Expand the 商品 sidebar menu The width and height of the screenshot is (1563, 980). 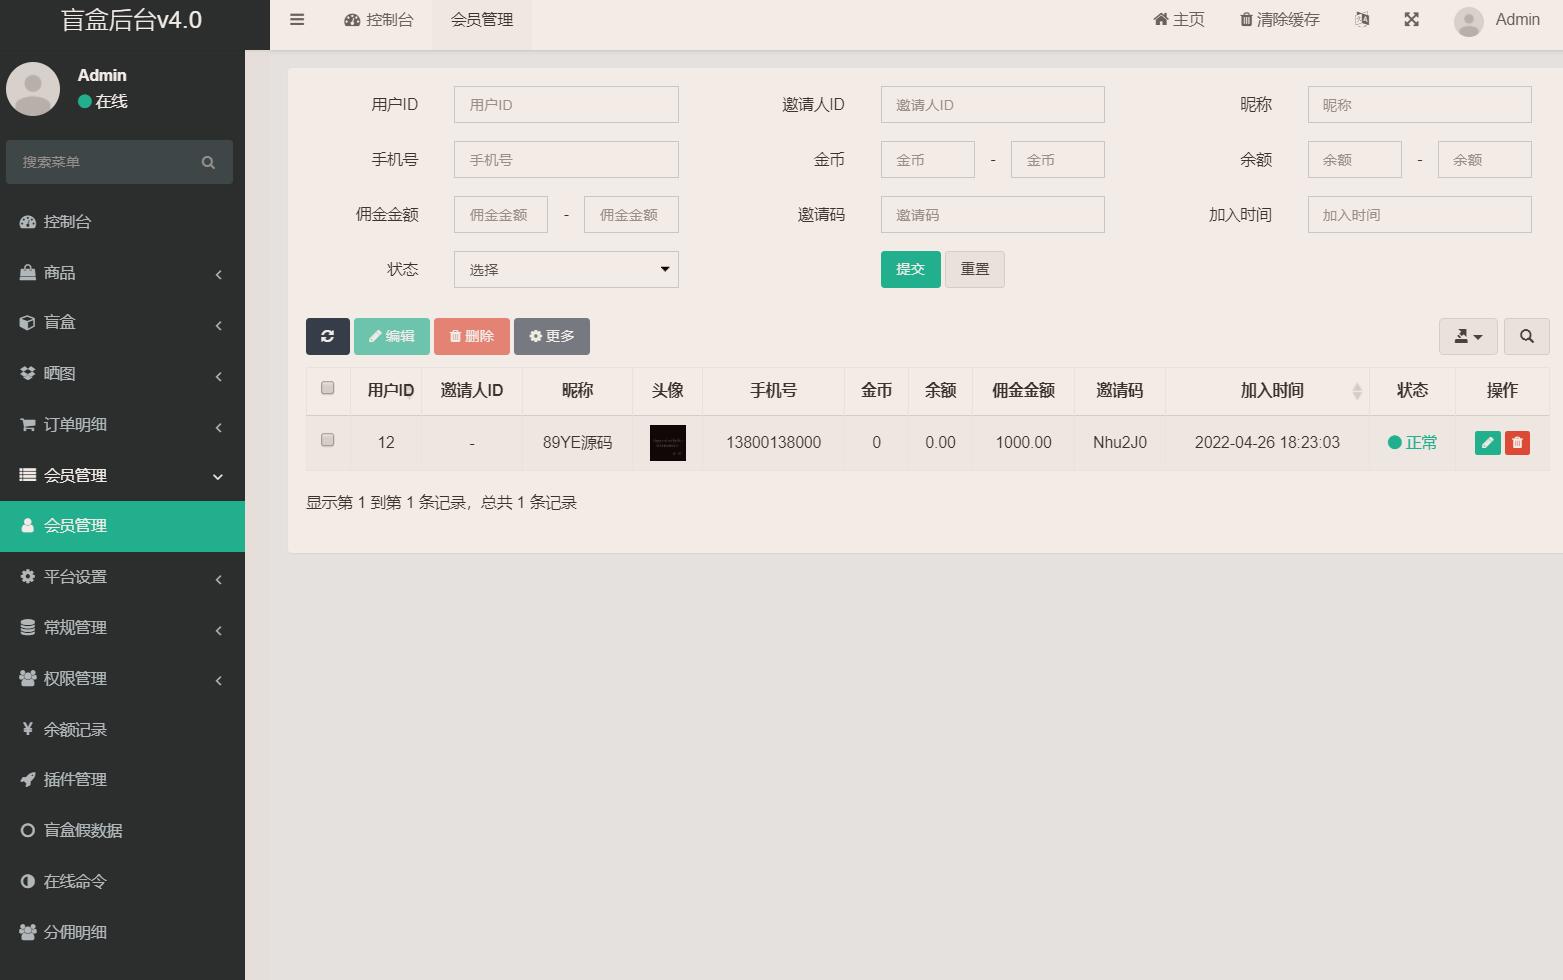click(120, 273)
